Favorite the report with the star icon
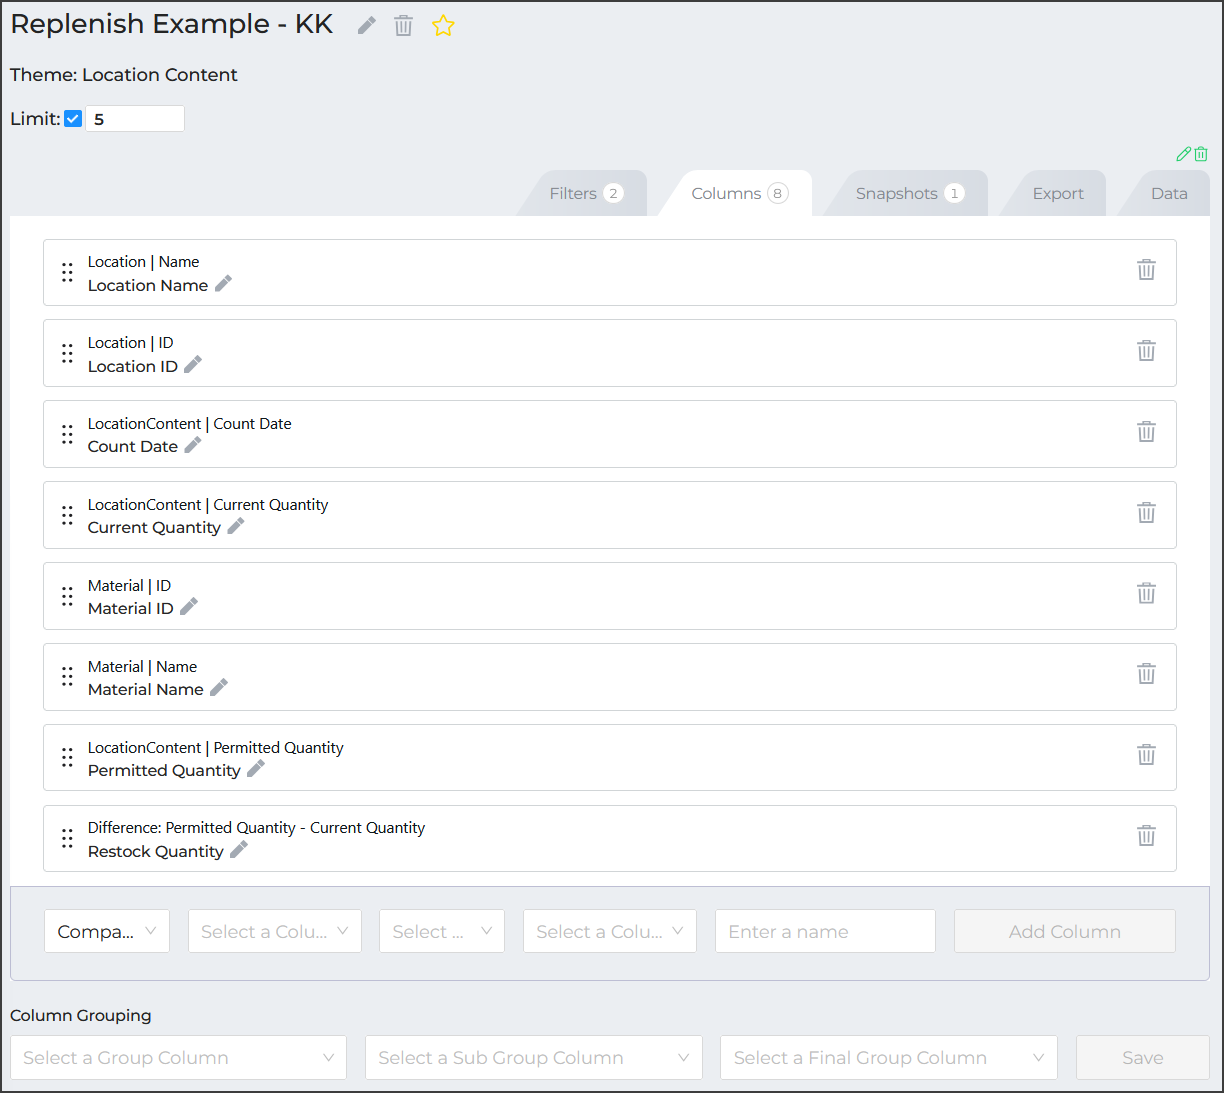1224x1093 pixels. pyautogui.click(x=443, y=26)
